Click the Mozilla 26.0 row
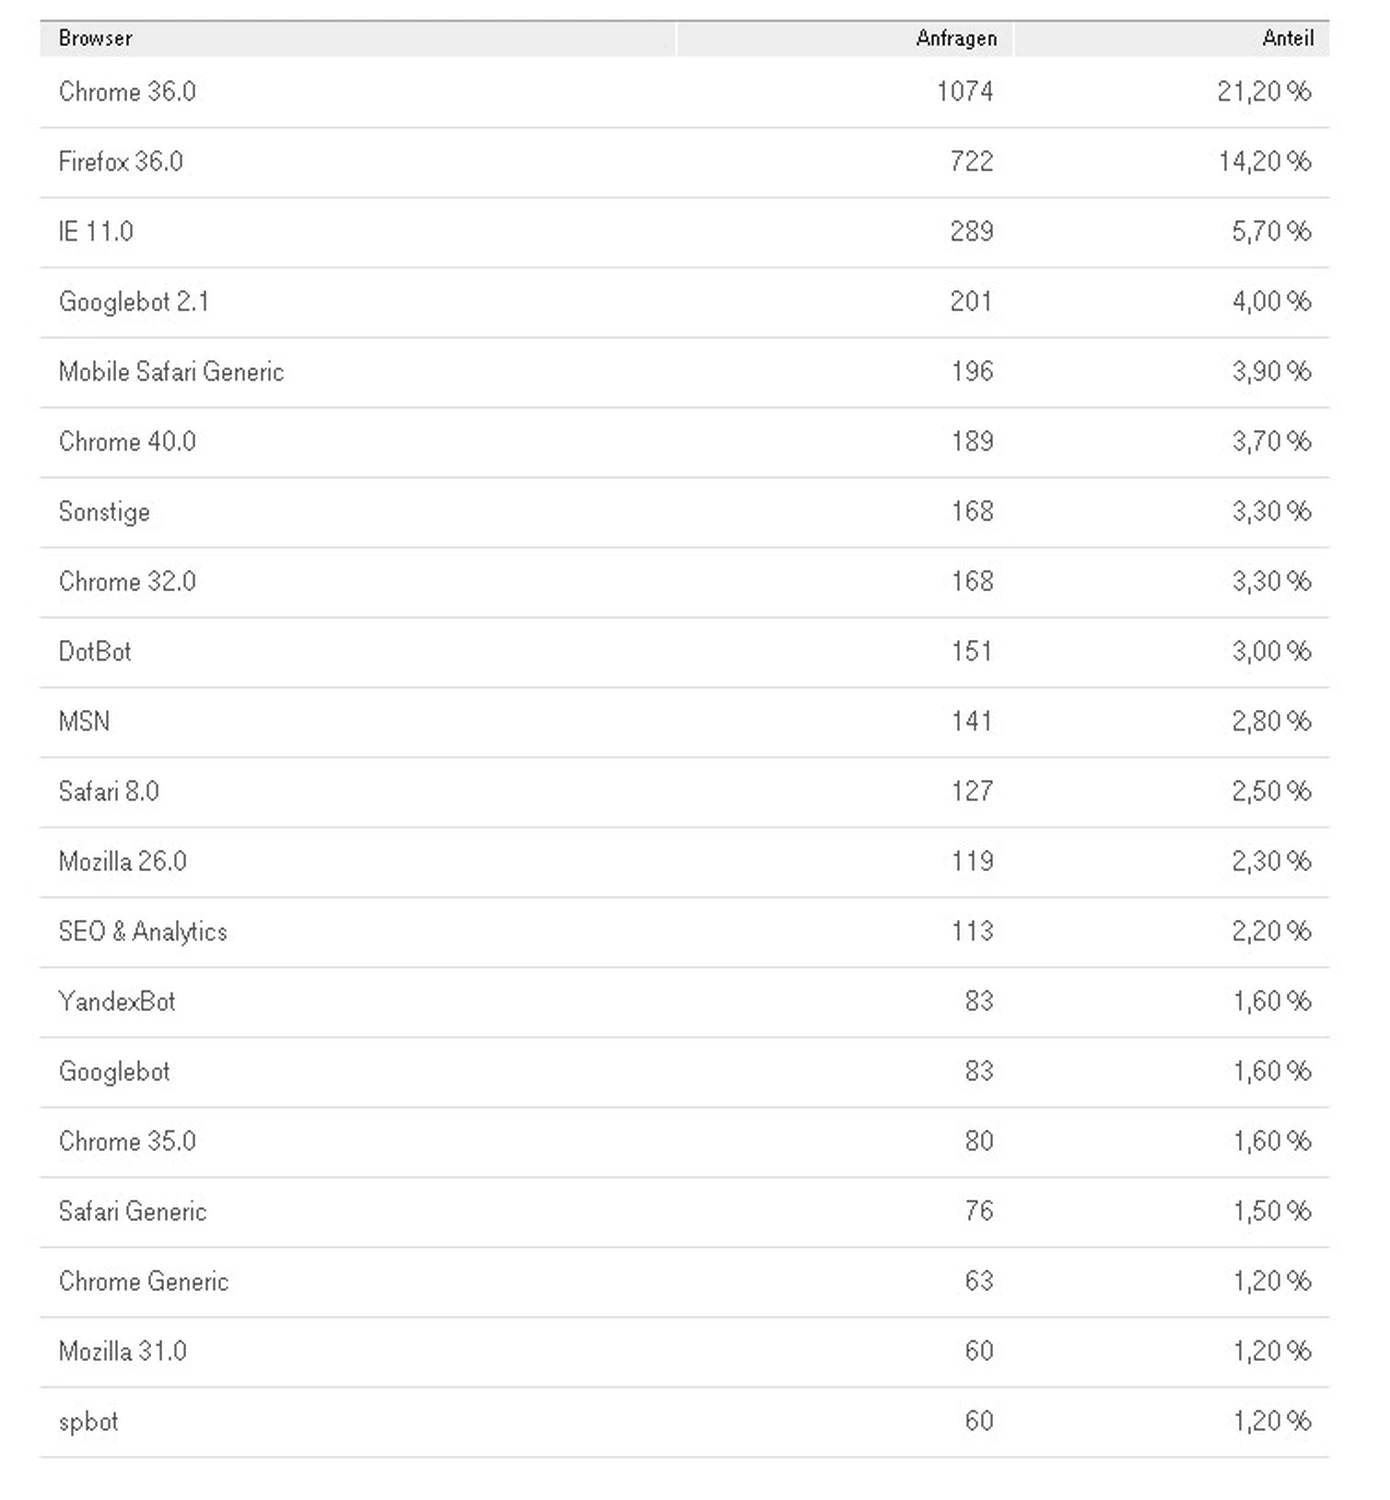 click(123, 862)
